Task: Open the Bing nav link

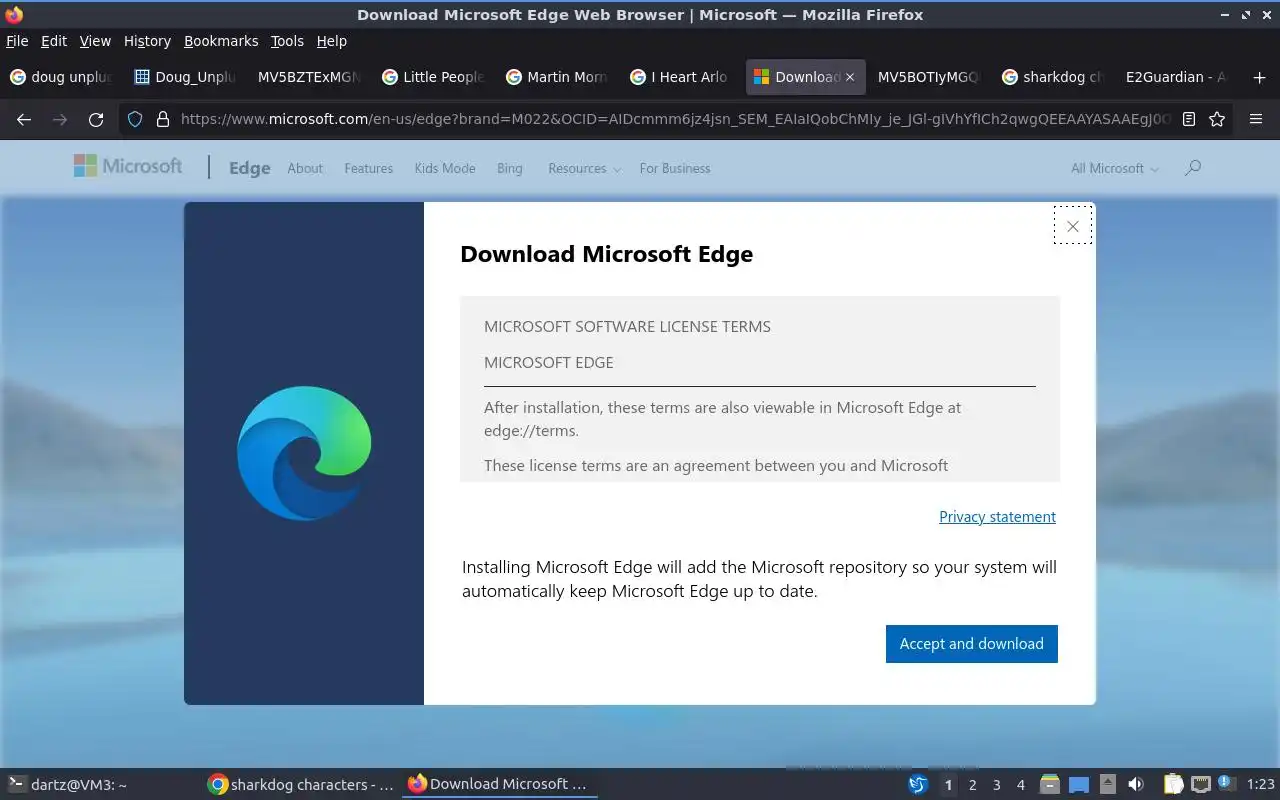Action: click(510, 168)
